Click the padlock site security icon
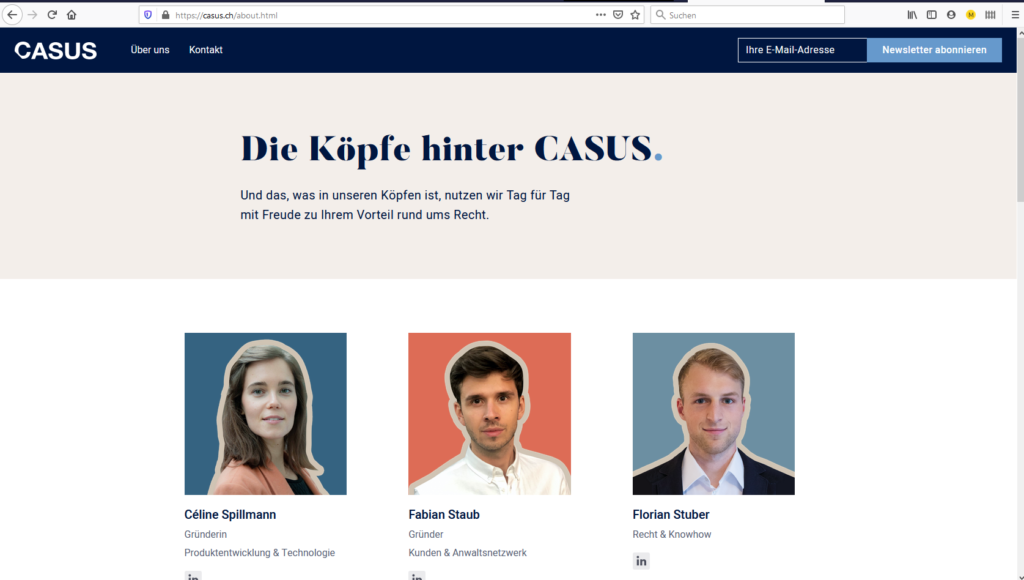 (165, 15)
